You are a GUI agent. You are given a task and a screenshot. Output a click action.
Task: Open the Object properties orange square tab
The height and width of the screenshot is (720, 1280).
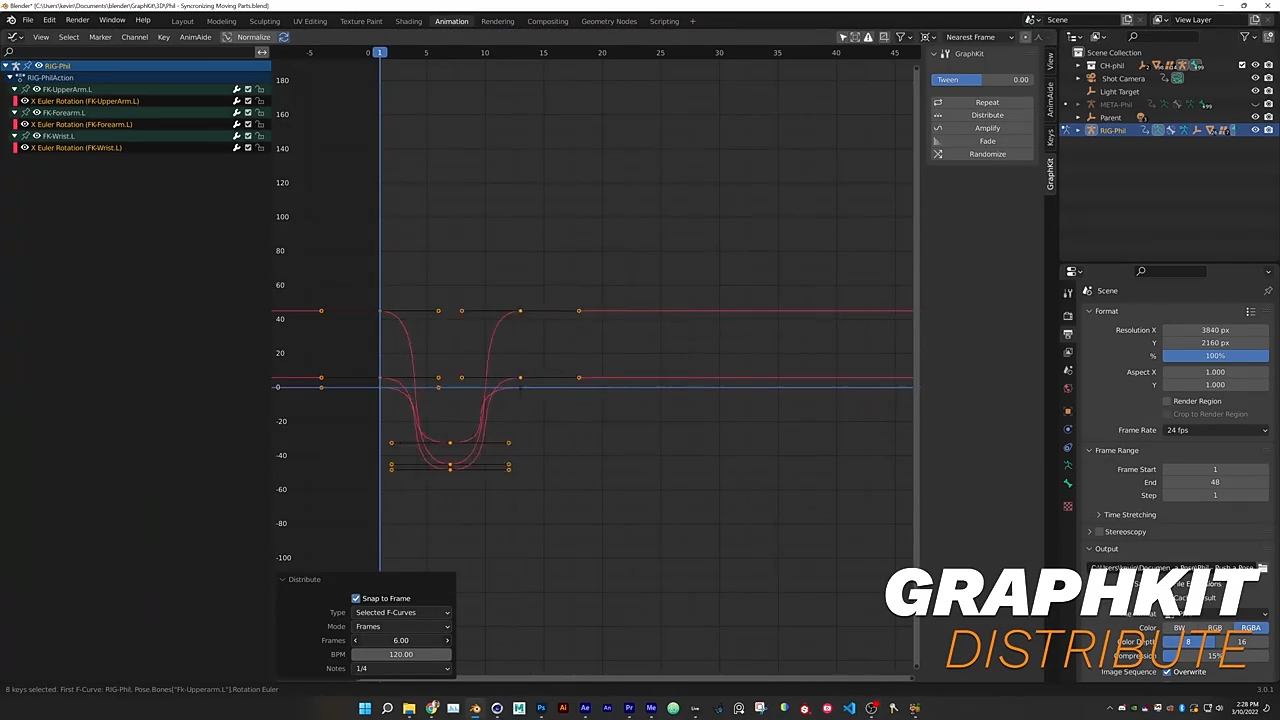coord(1068,410)
